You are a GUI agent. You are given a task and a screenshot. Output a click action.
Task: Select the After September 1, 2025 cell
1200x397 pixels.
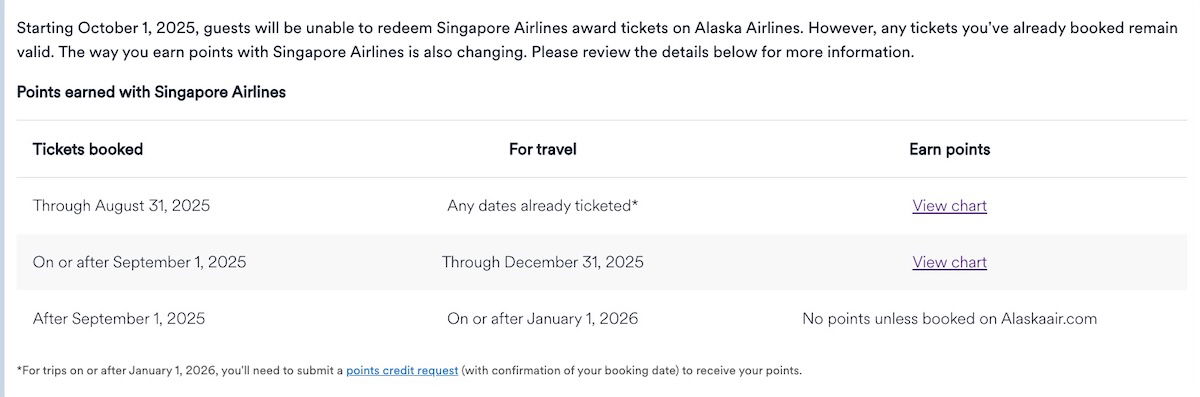pos(119,319)
